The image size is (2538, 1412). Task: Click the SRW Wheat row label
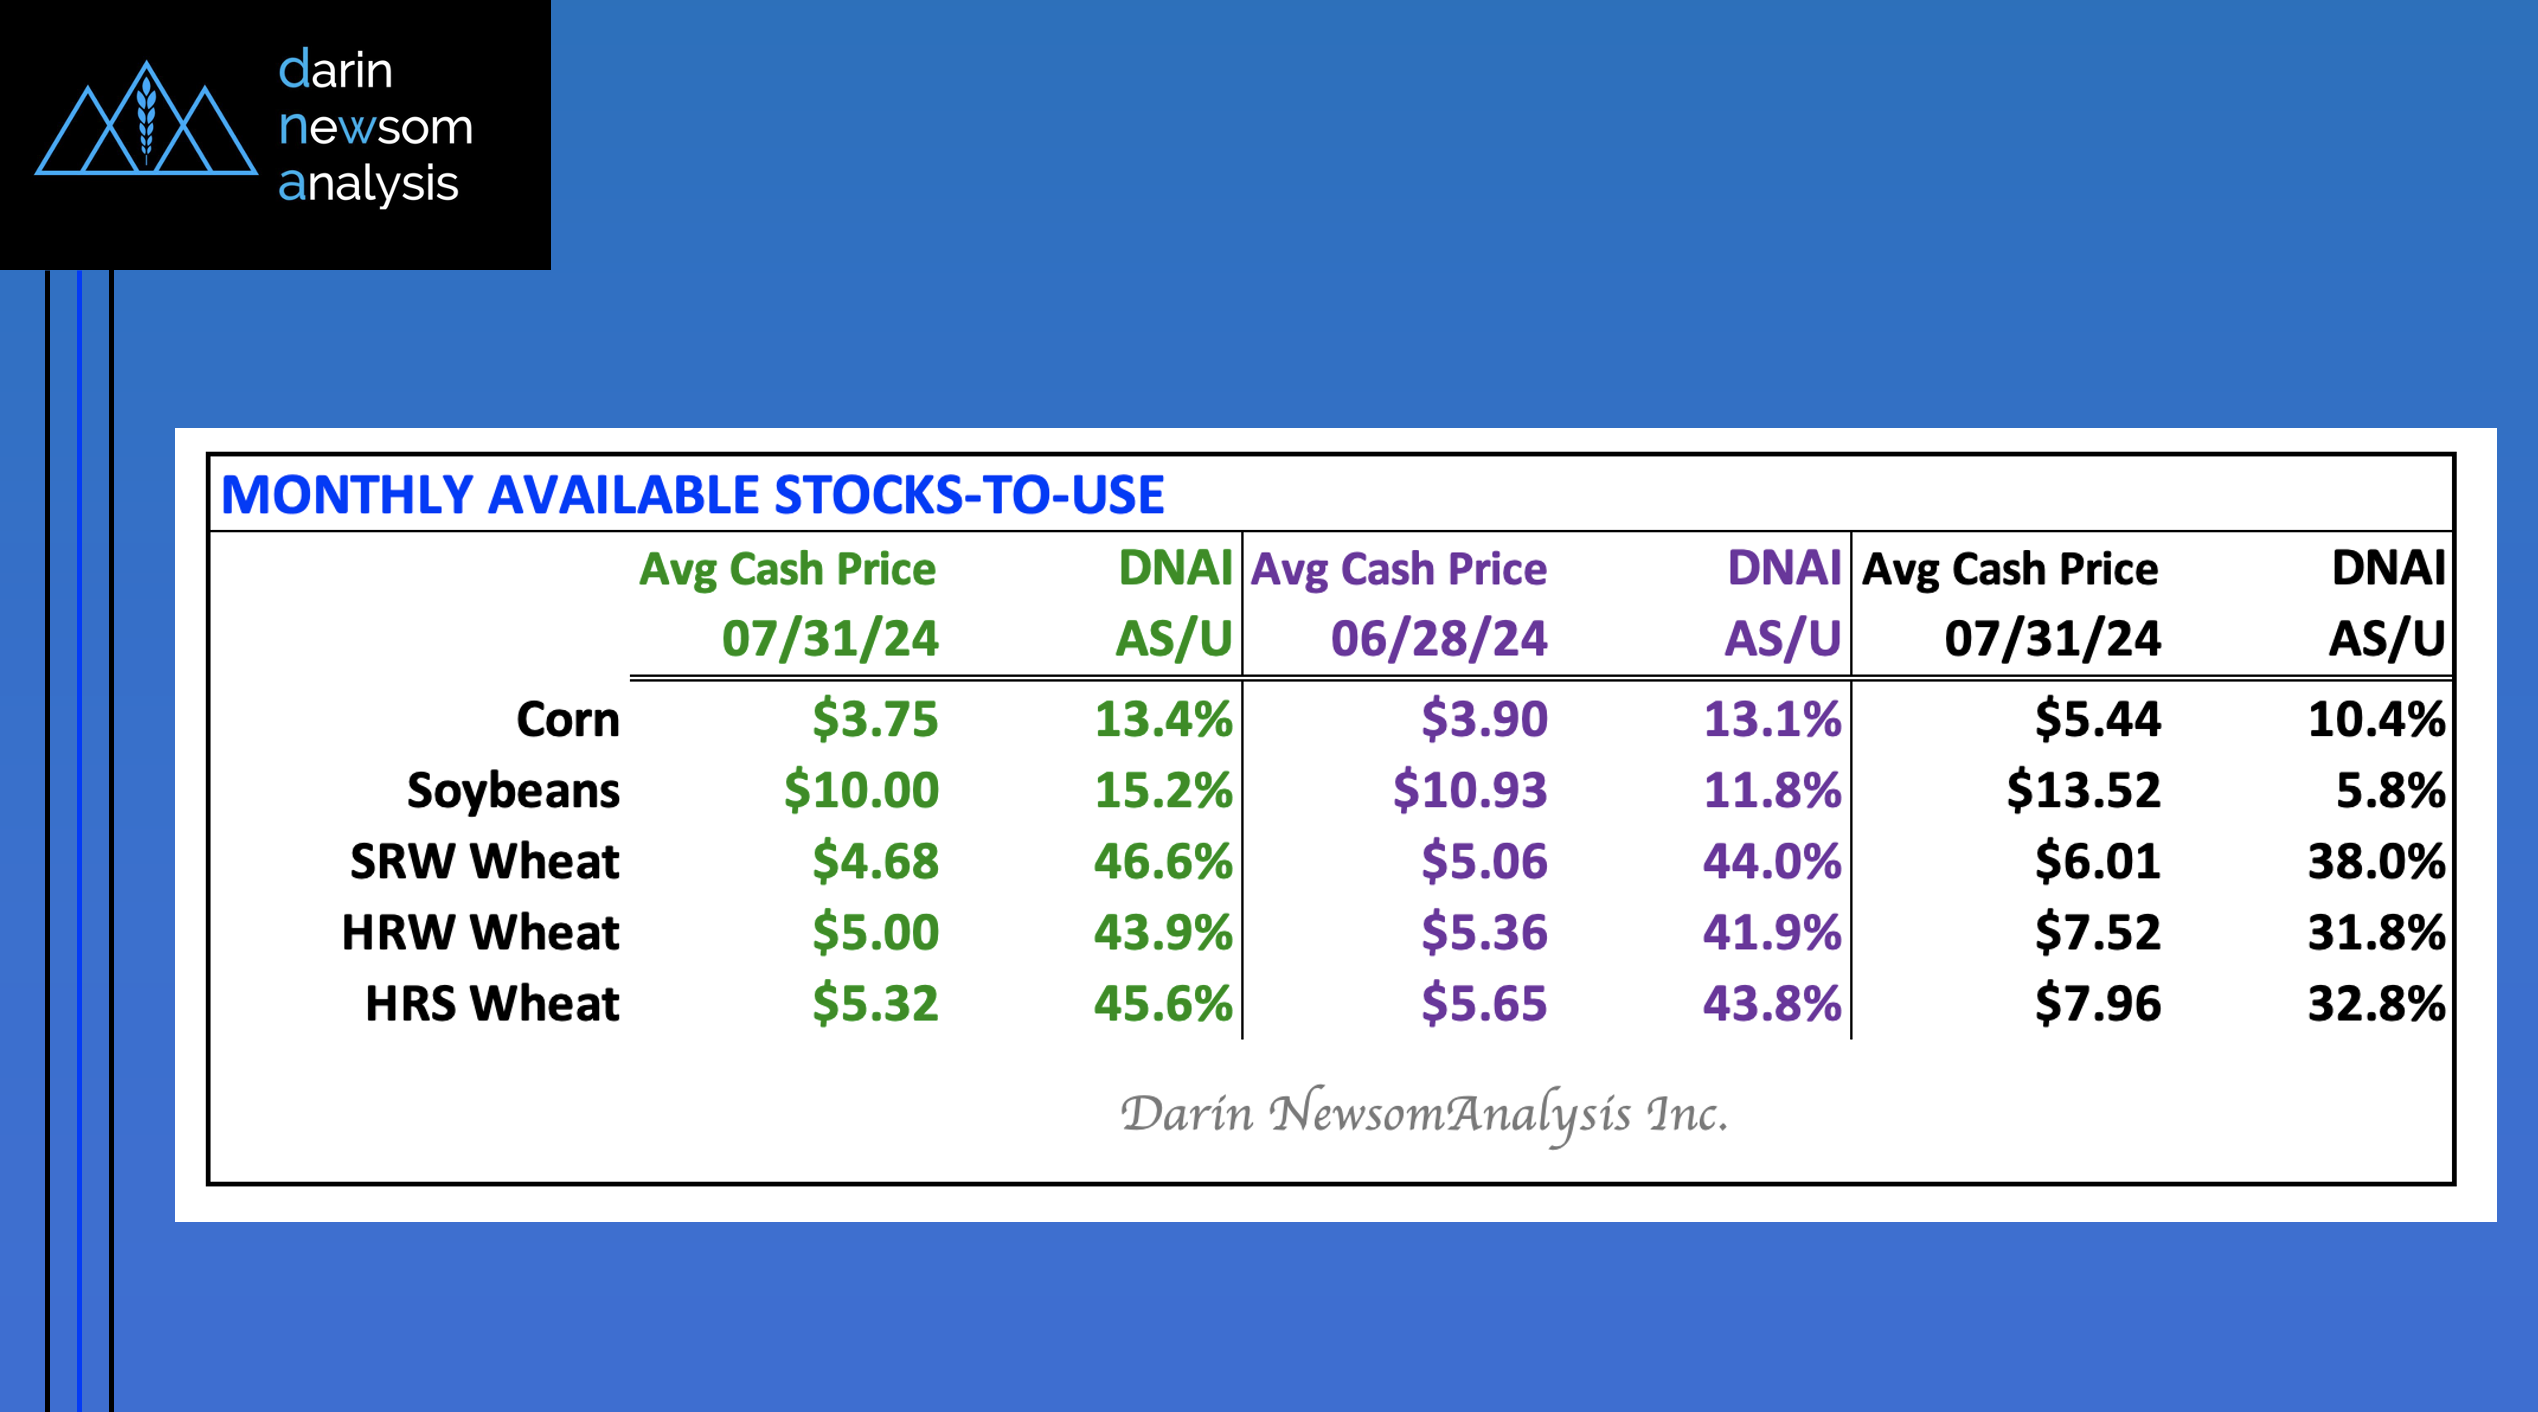coord(484,861)
